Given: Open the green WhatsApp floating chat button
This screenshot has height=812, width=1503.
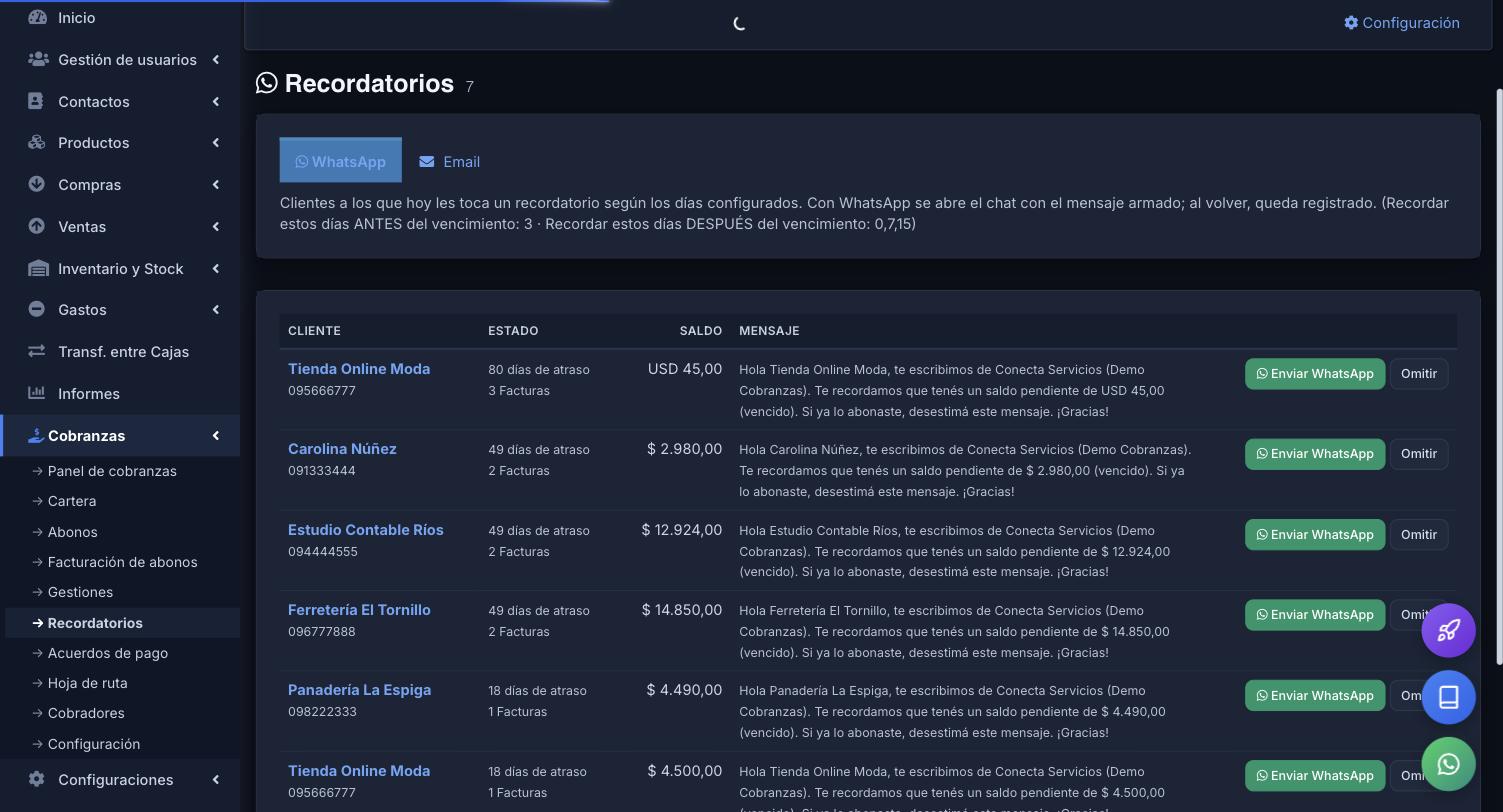Looking at the screenshot, I should pos(1448,764).
